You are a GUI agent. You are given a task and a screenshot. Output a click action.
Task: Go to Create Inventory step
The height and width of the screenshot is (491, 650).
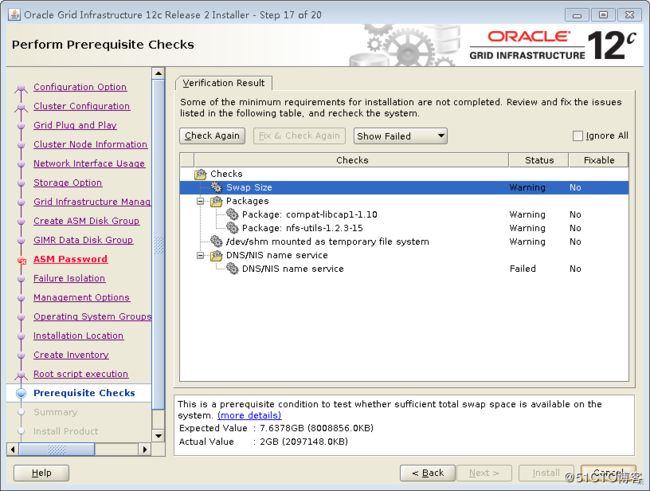71,355
